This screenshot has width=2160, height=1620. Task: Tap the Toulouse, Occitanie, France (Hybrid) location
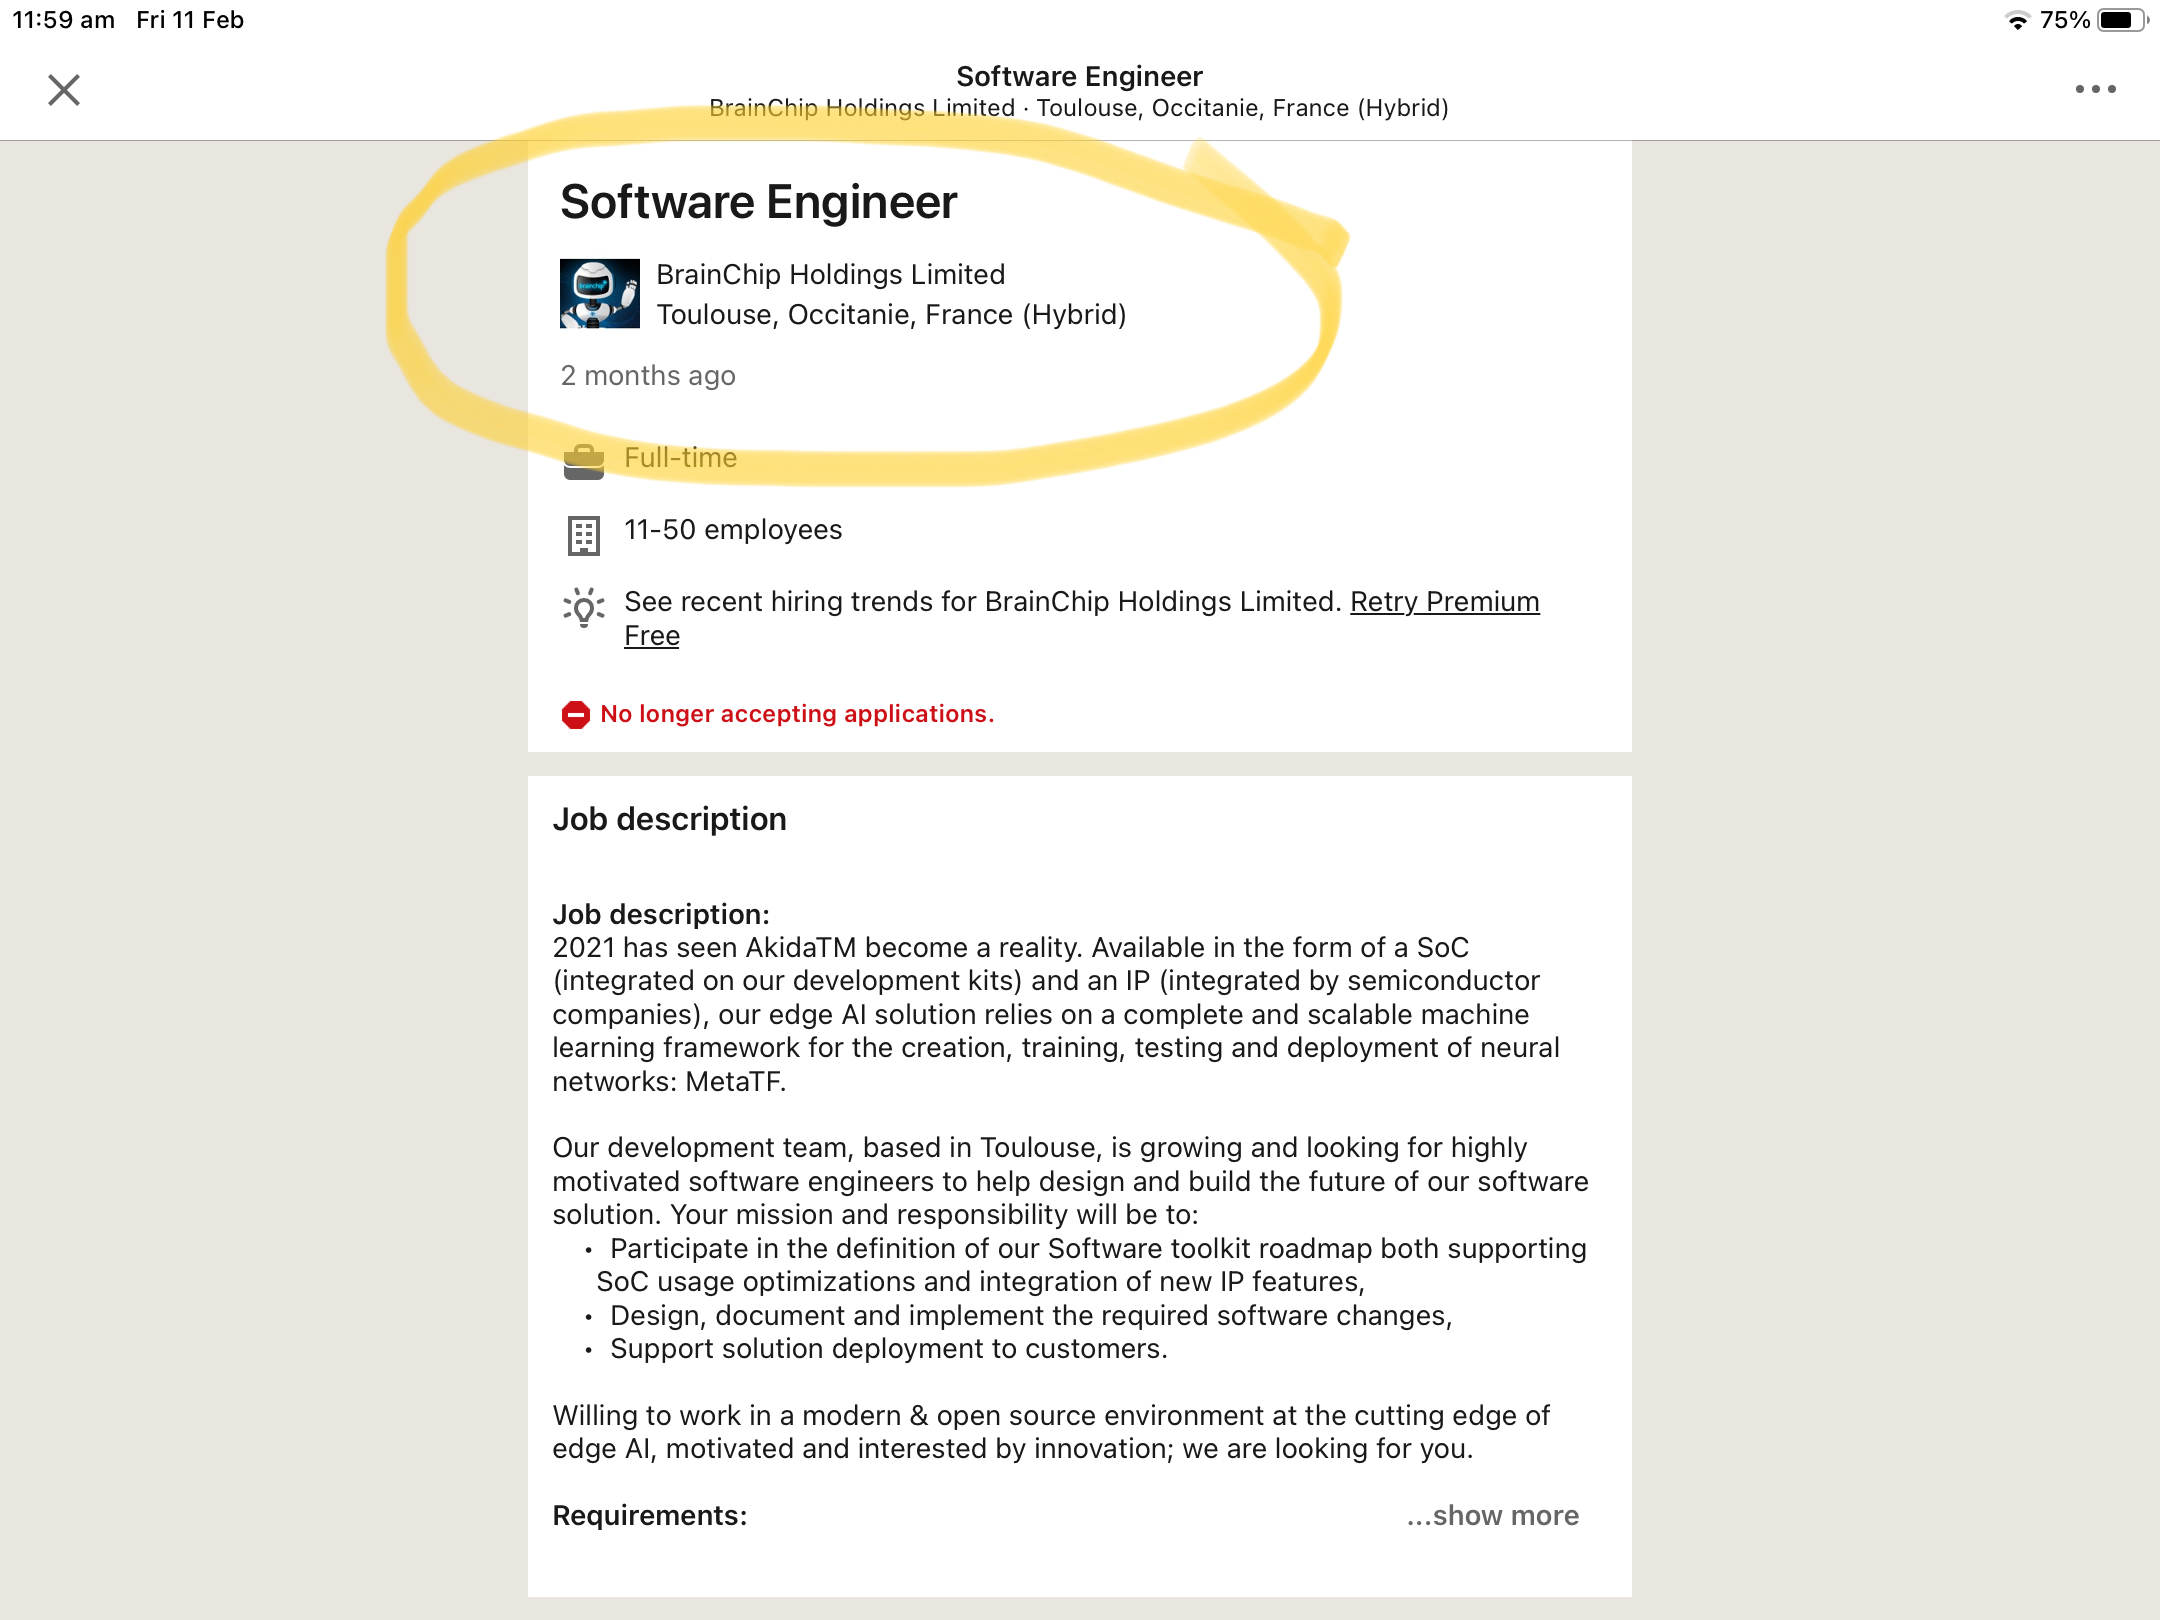pyautogui.click(x=891, y=314)
